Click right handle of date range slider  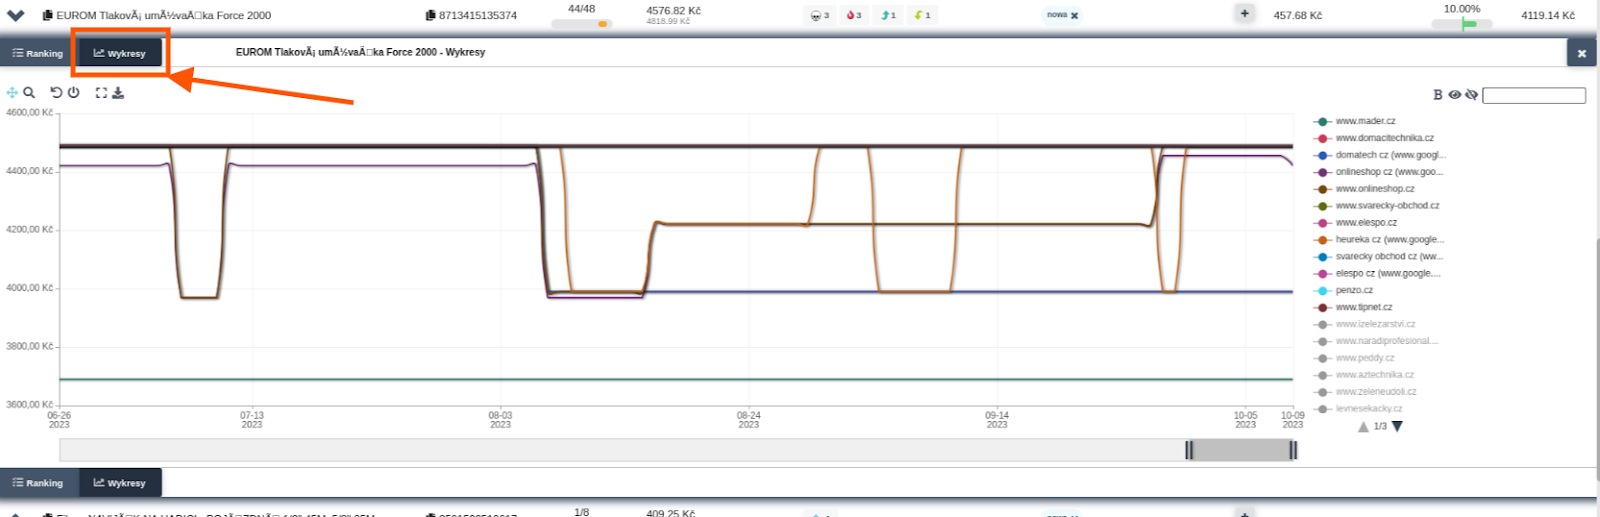[1293, 451]
